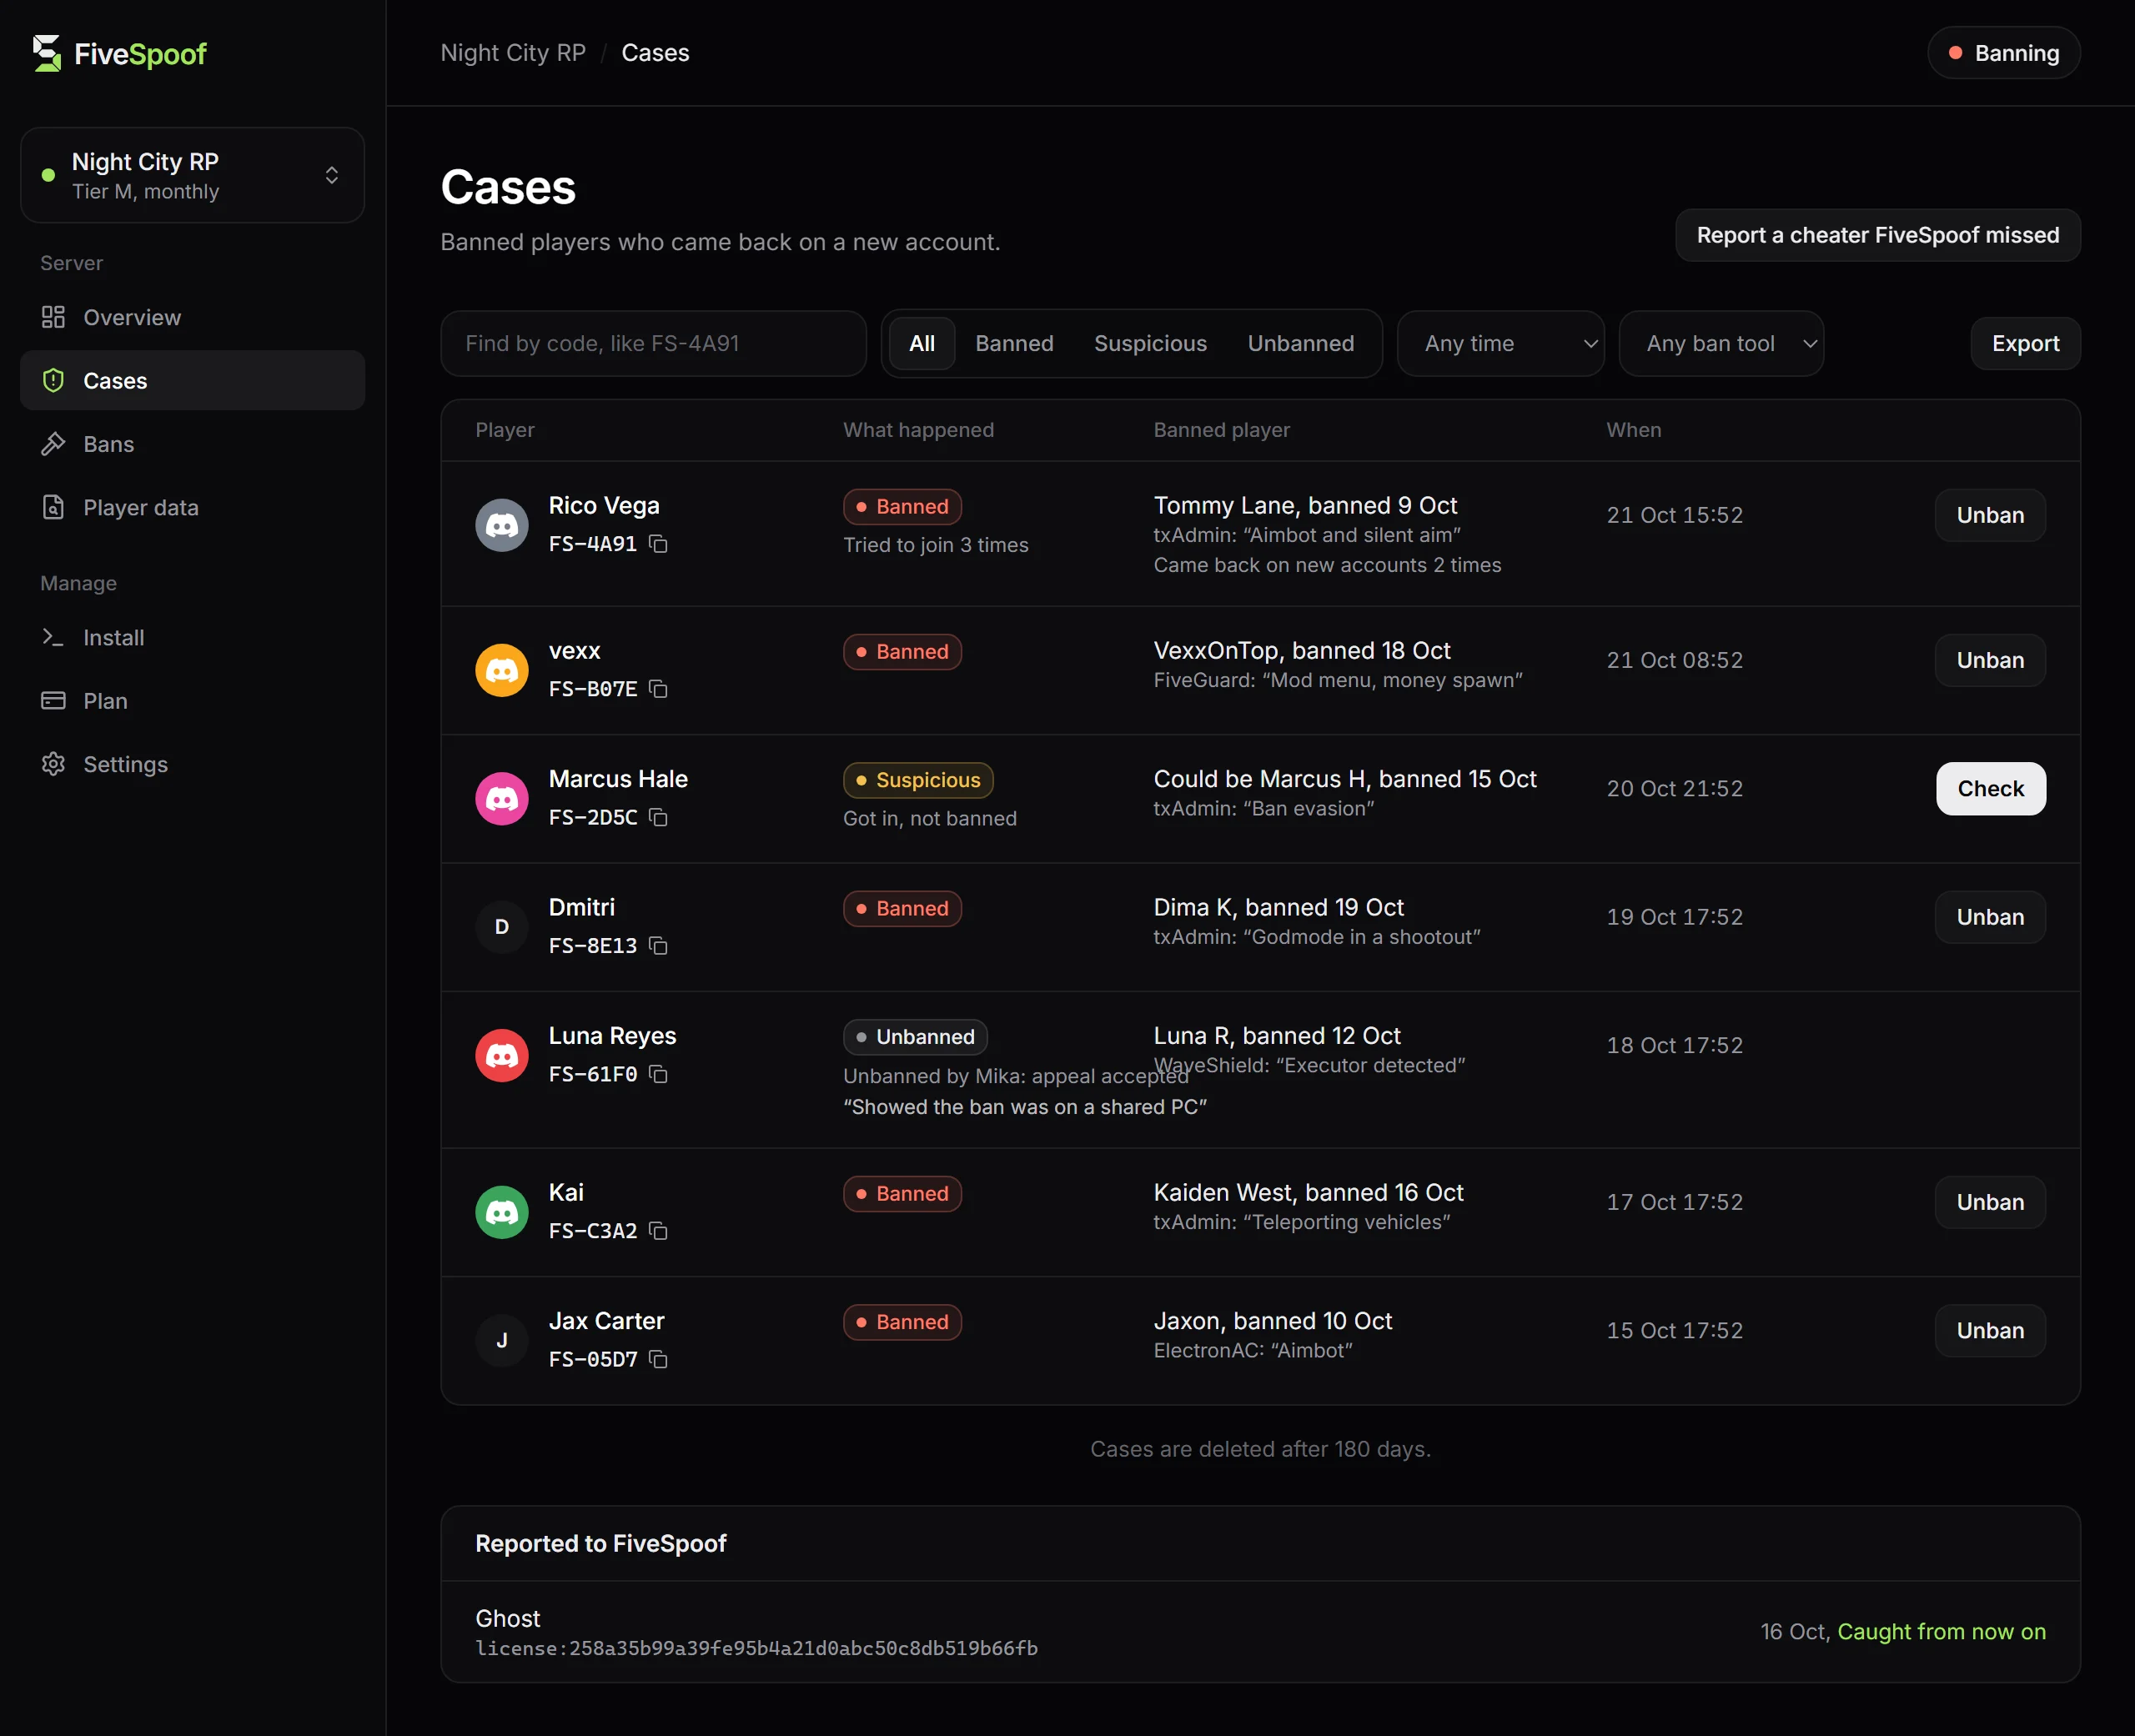
Task: Click 'Caught from now on' status text
Action: (1941, 1631)
